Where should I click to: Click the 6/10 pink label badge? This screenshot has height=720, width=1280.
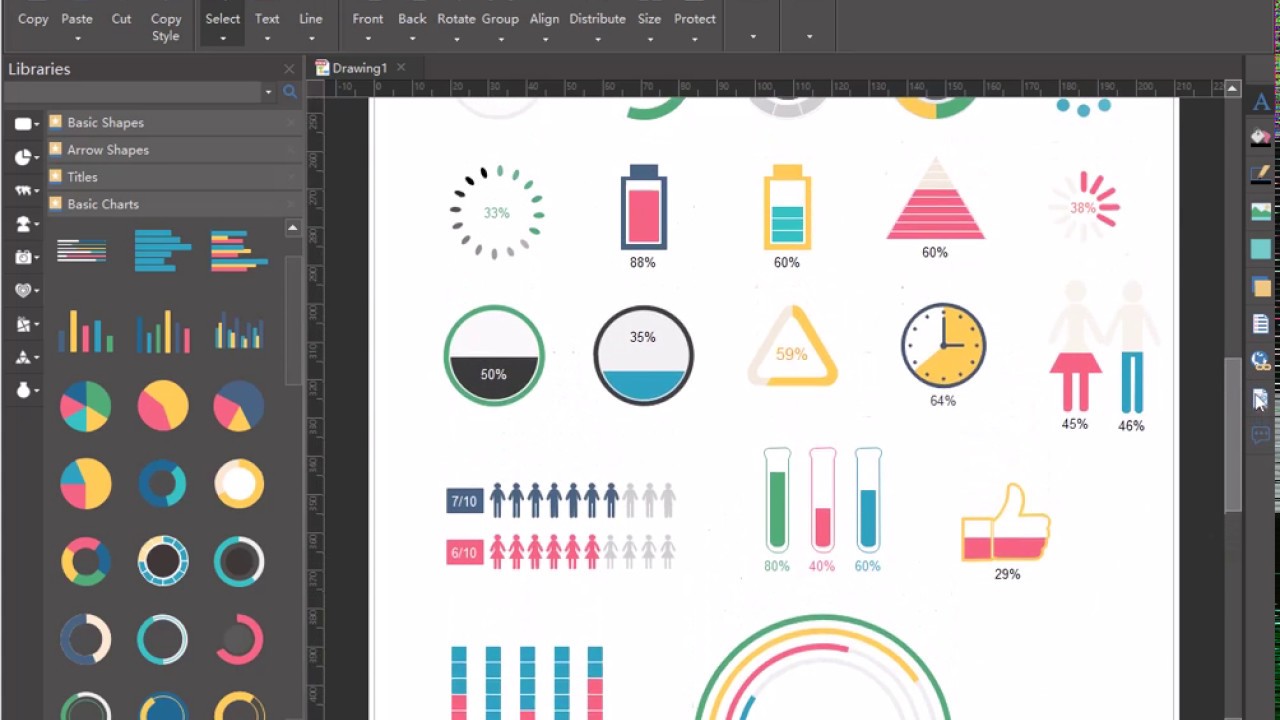click(x=464, y=552)
